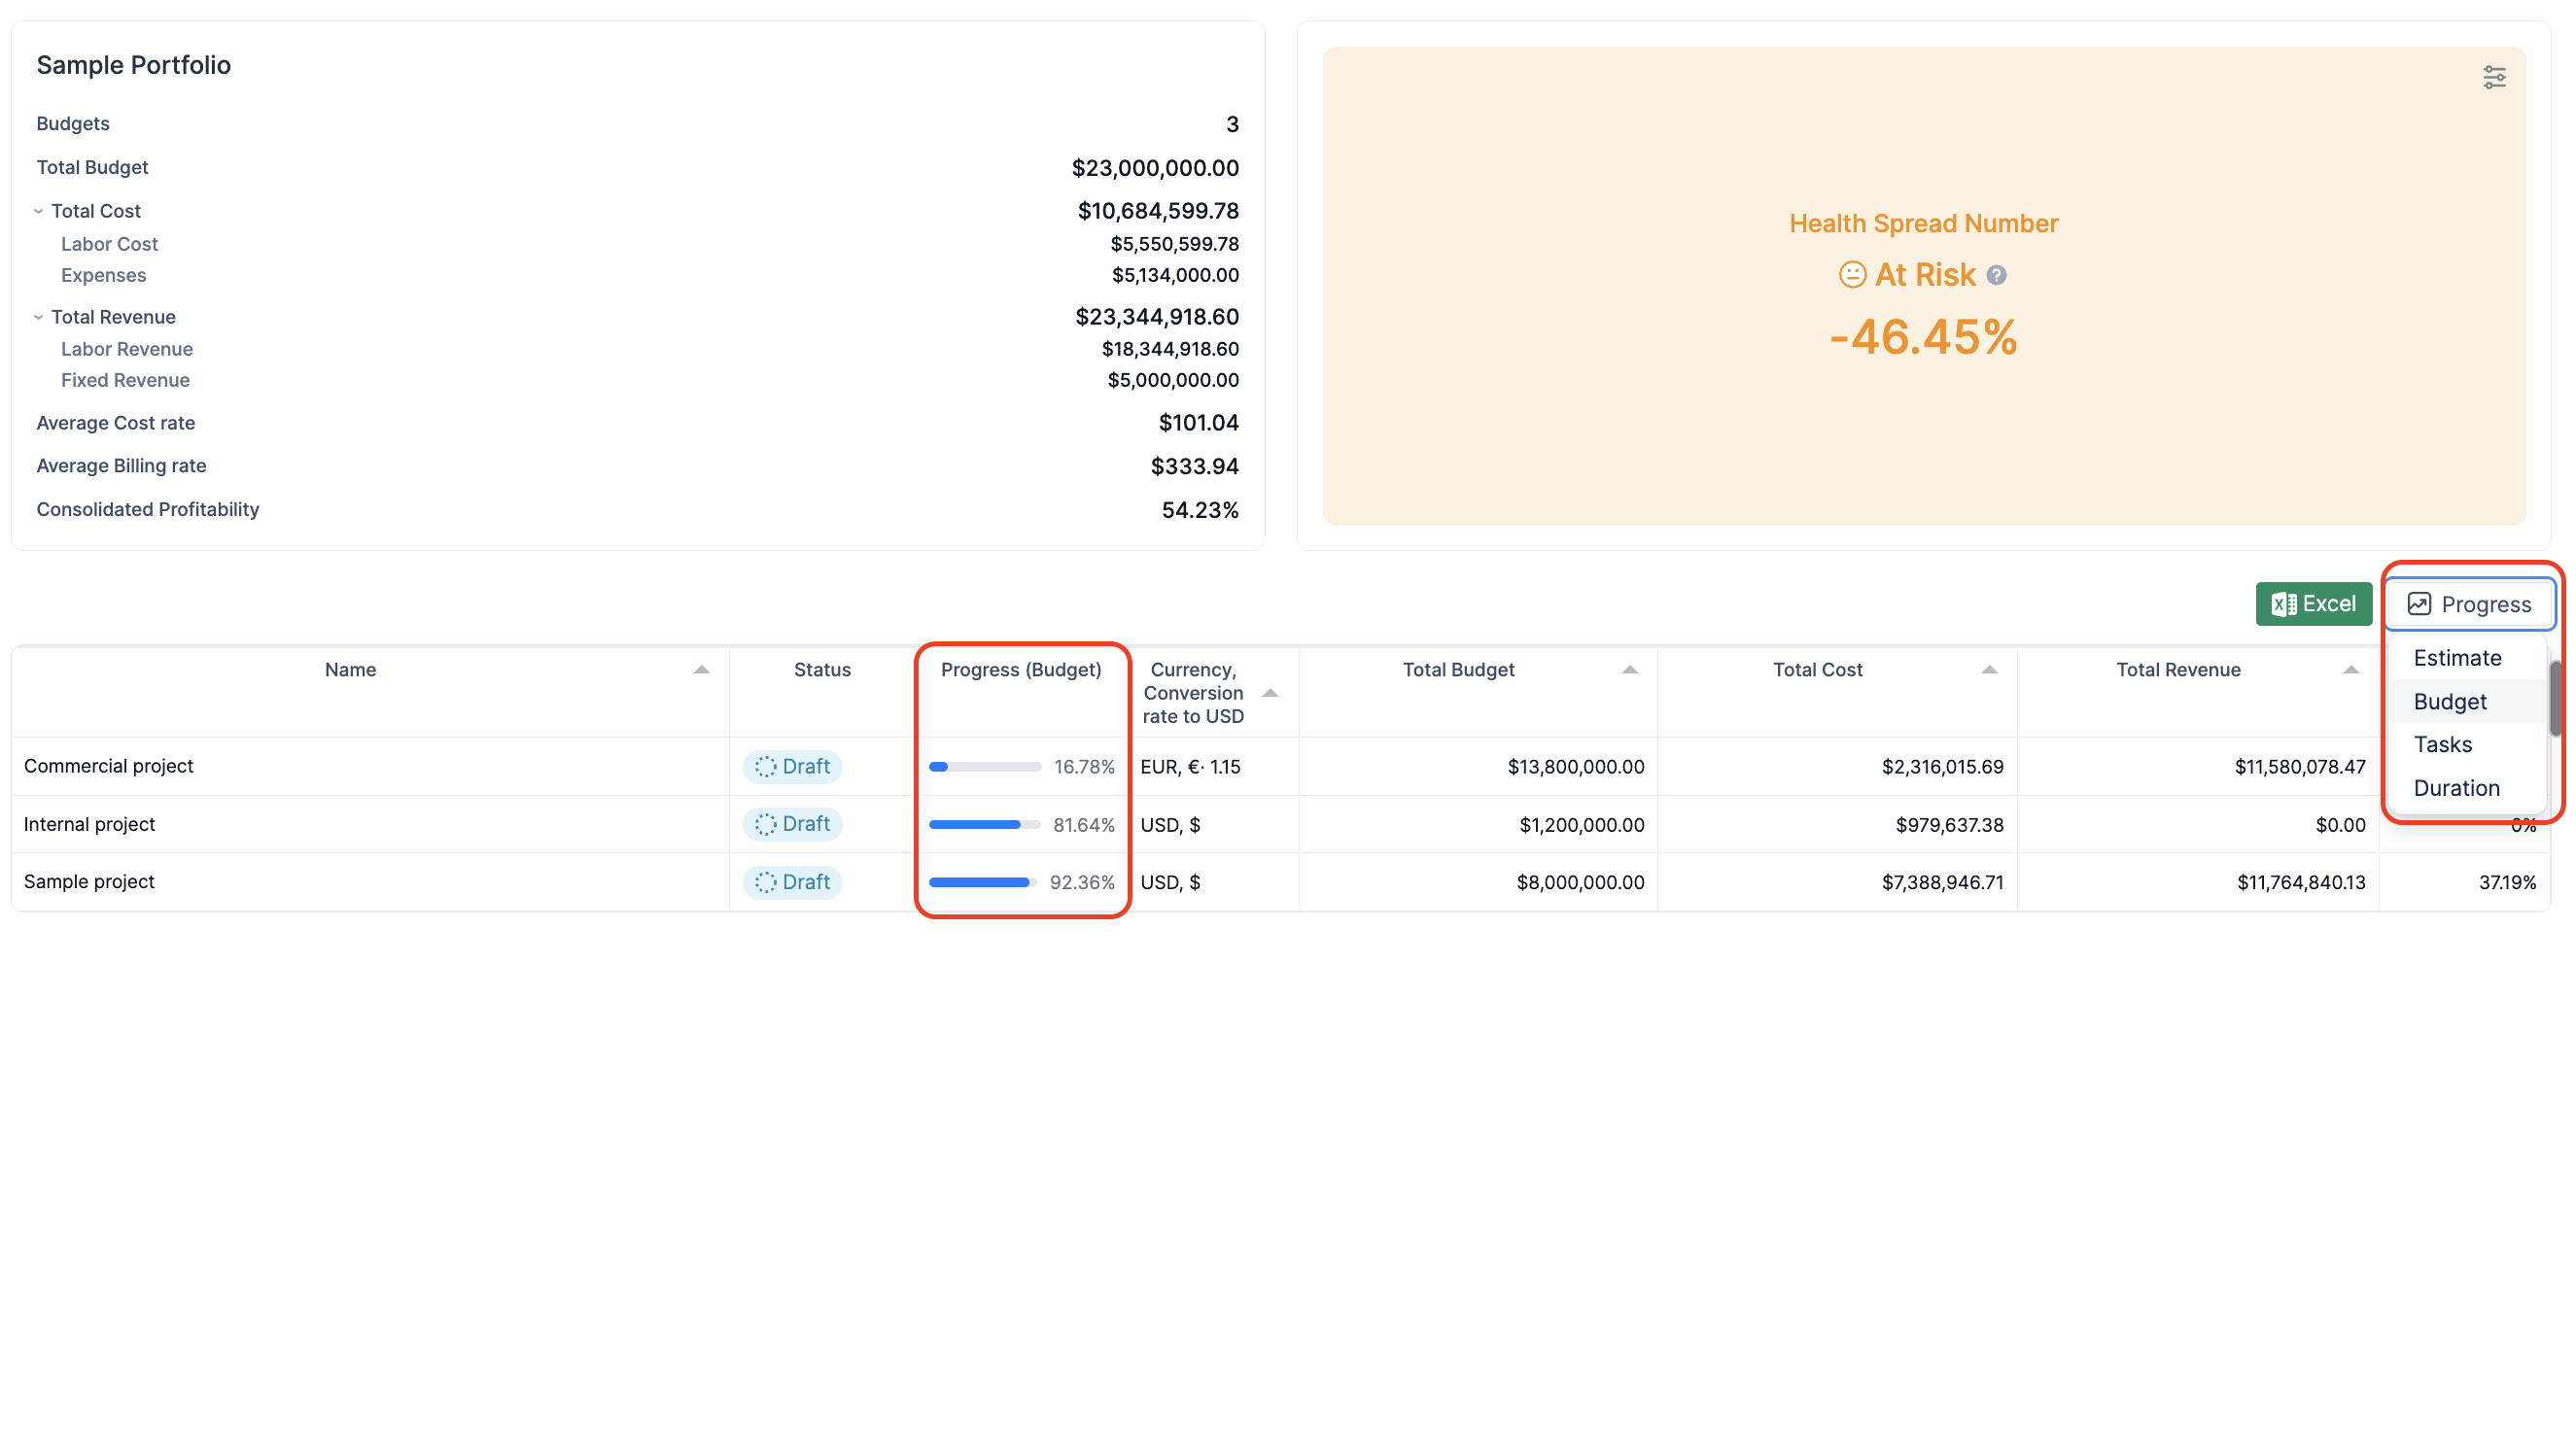The height and width of the screenshot is (1446, 2576).
Task: Open the Progress dropdown button
Action: pos(2470,604)
